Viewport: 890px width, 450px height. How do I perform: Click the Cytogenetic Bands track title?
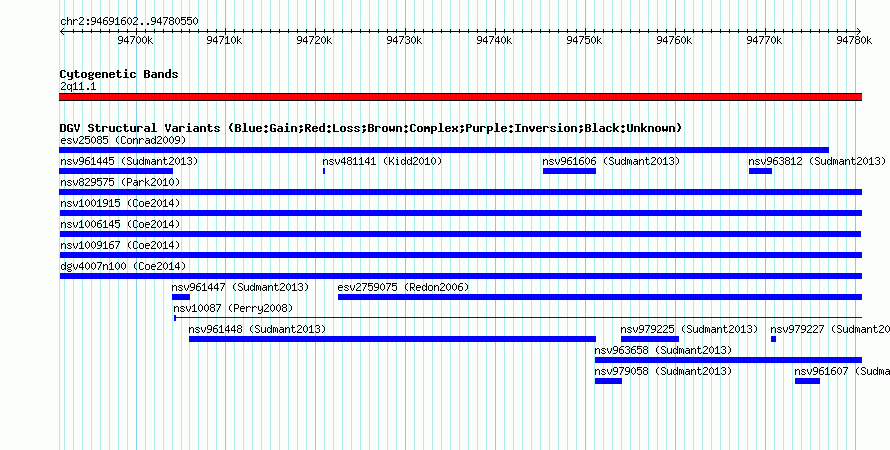tap(119, 74)
